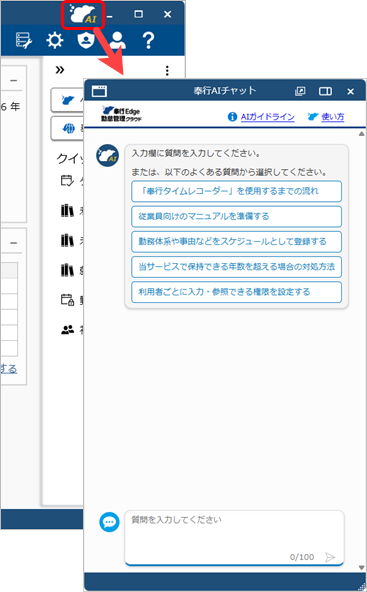The height and width of the screenshot is (592, 367).
Task: Dock the chat panel to the side
Action: 325,91
